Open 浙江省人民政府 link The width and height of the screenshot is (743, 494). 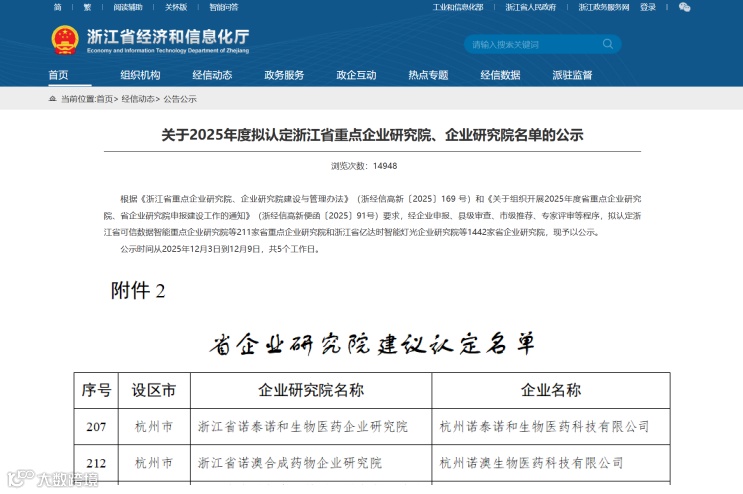(531, 7)
